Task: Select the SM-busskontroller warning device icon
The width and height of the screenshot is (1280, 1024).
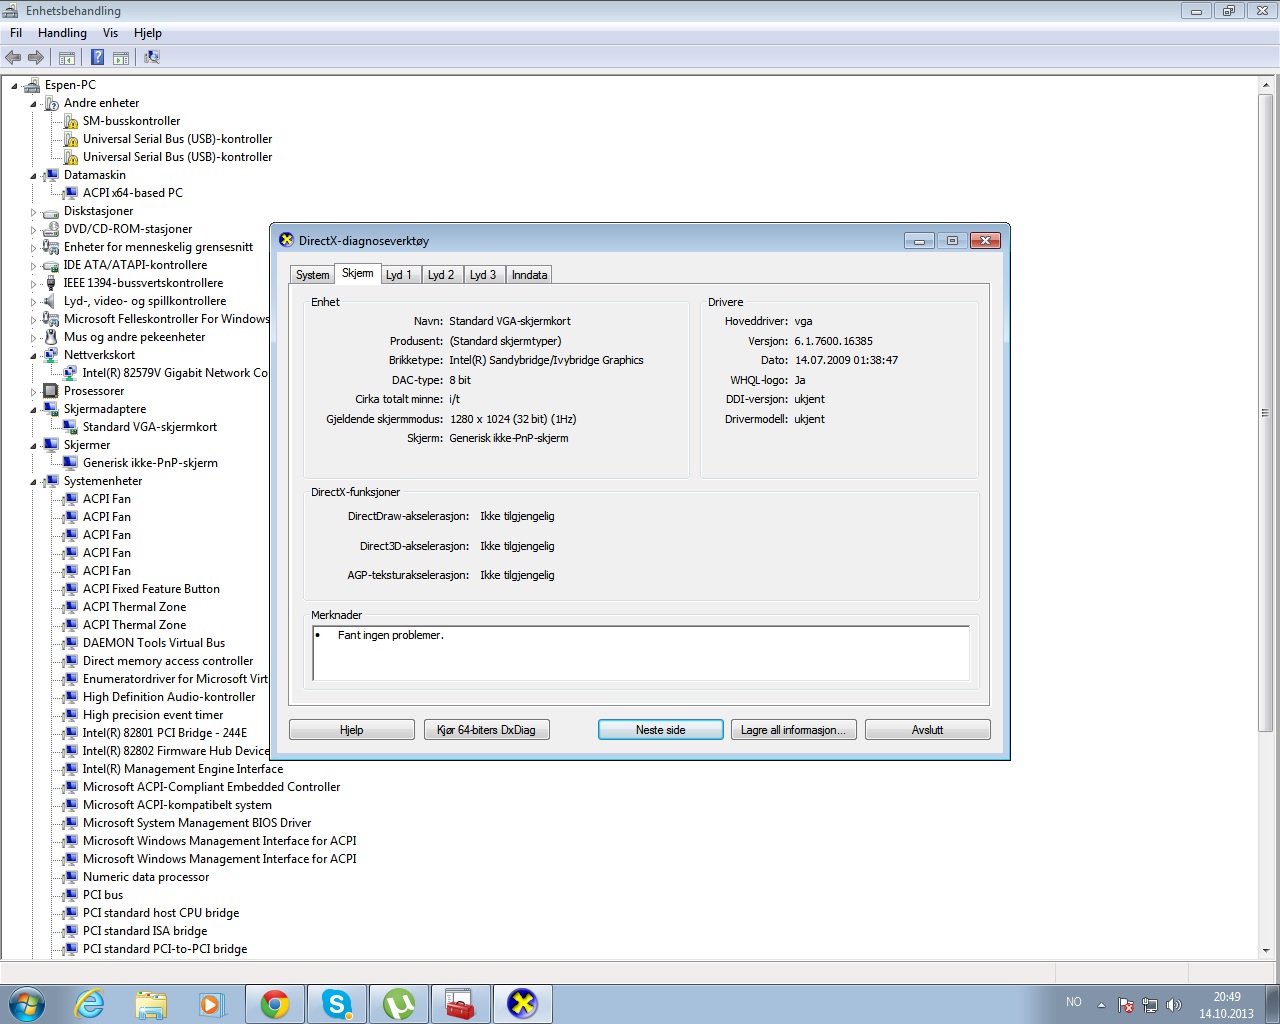Action: 71,121
